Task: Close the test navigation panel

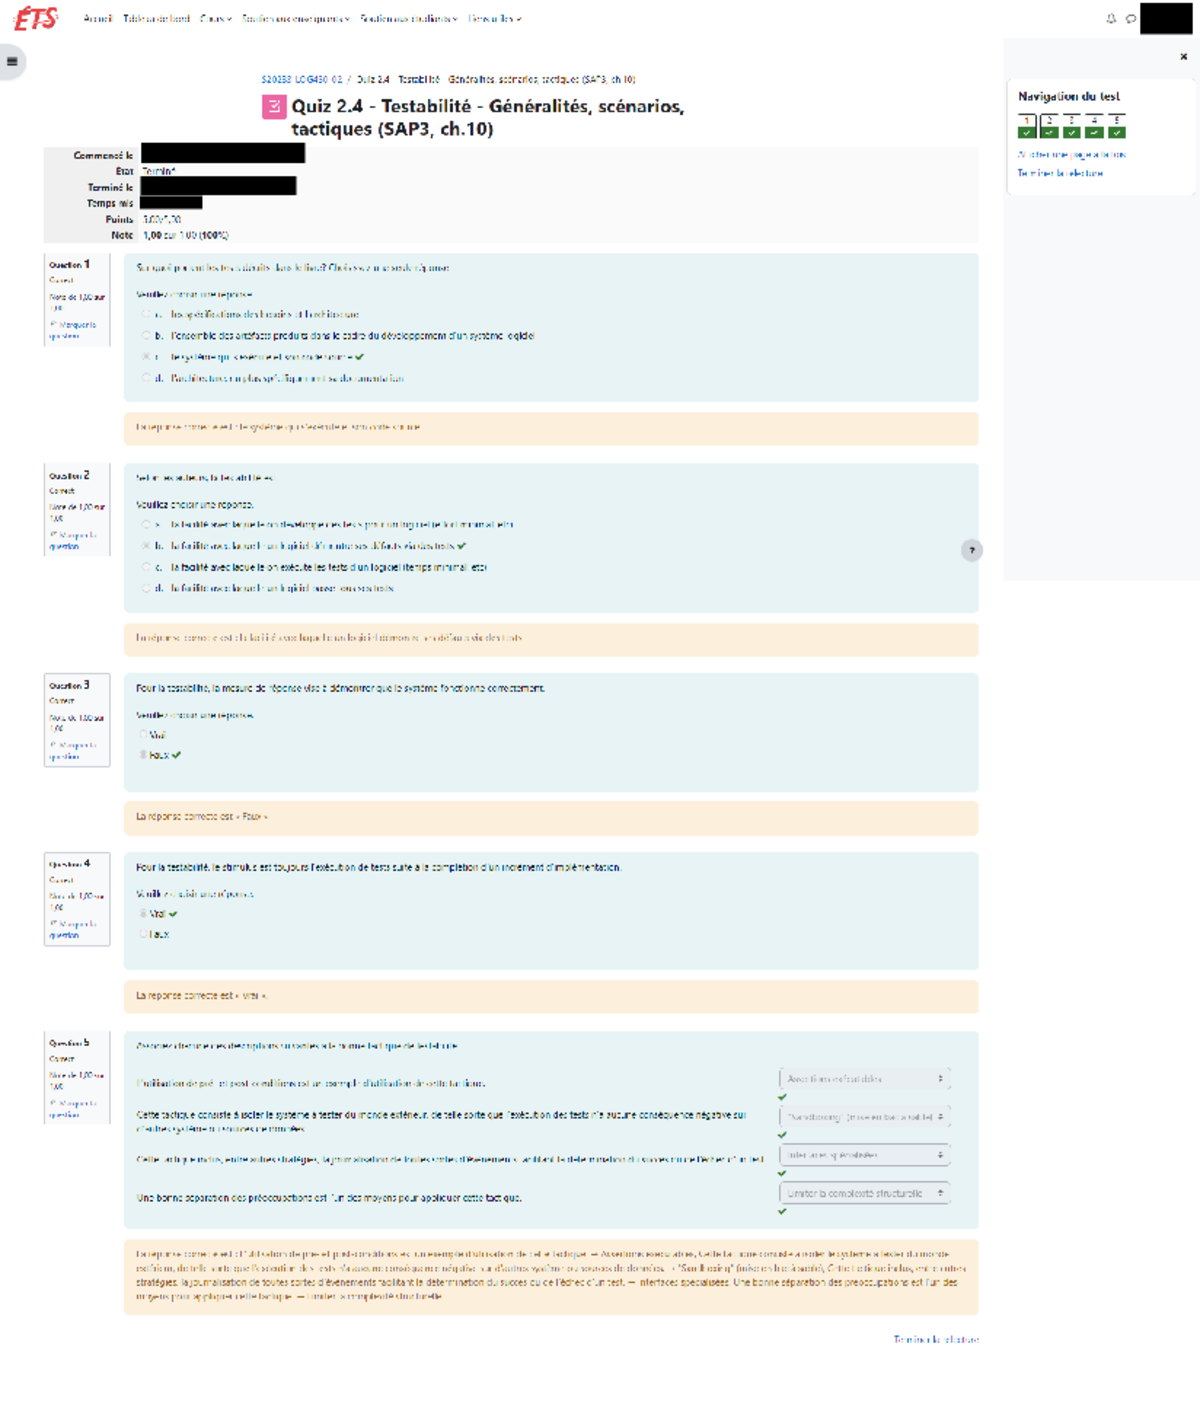Action: pyautogui.click(x=1184, y=54)
